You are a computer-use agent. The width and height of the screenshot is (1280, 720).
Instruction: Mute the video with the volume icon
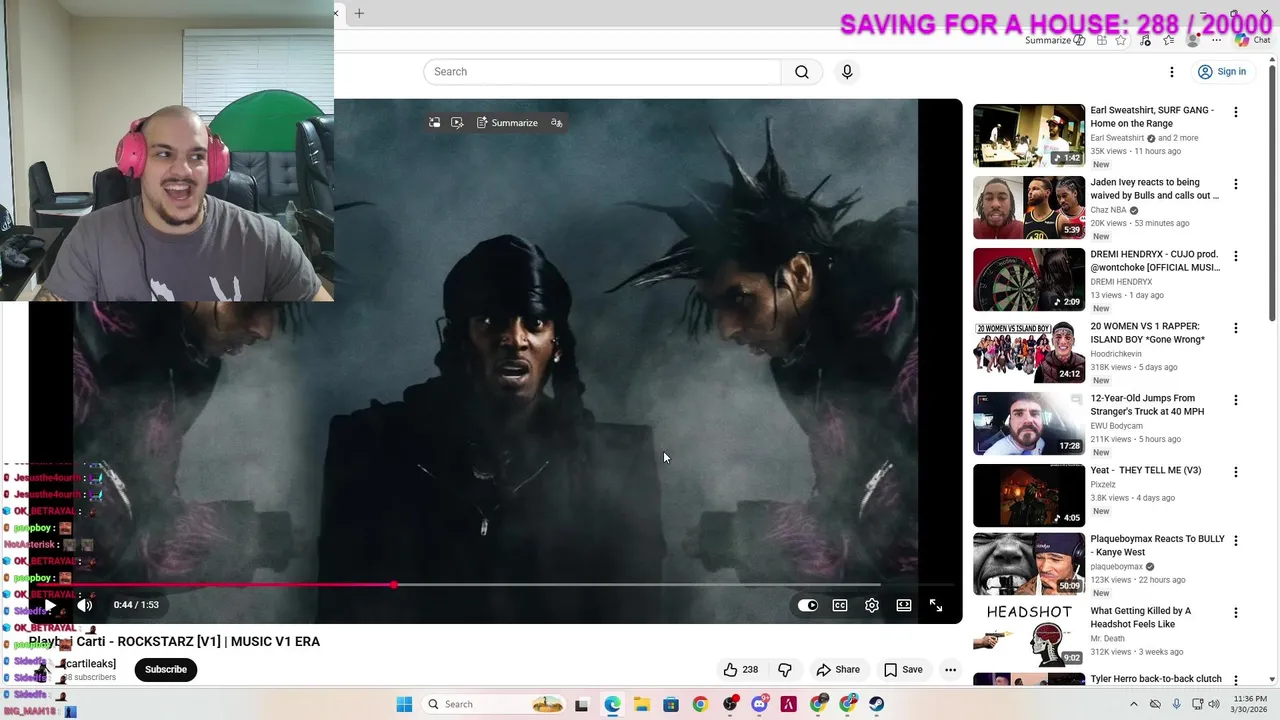click(x=85, y=605)
